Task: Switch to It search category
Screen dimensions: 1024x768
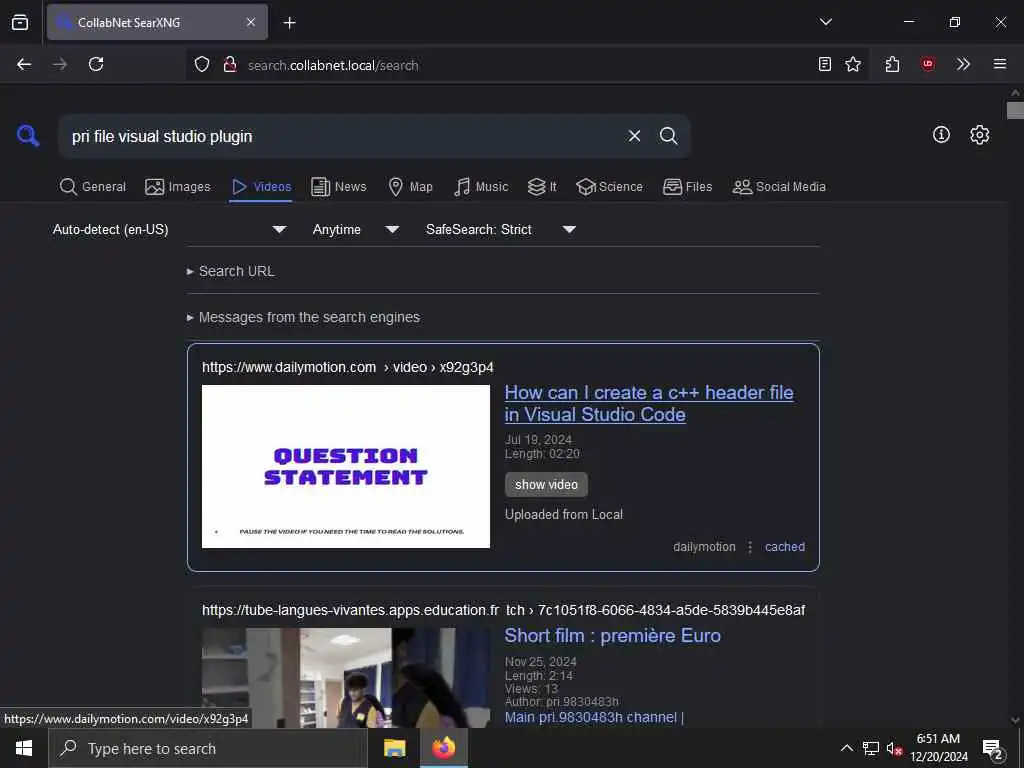Action: click(542, 187)
